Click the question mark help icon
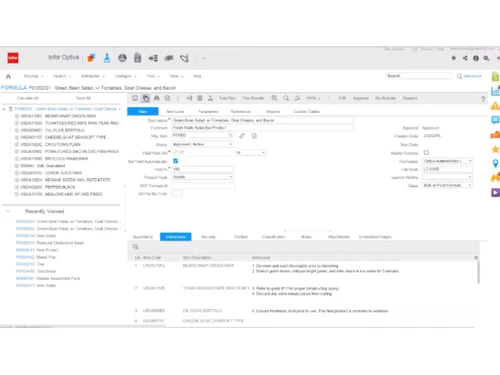500x375 pixels. tap(483, 99)
